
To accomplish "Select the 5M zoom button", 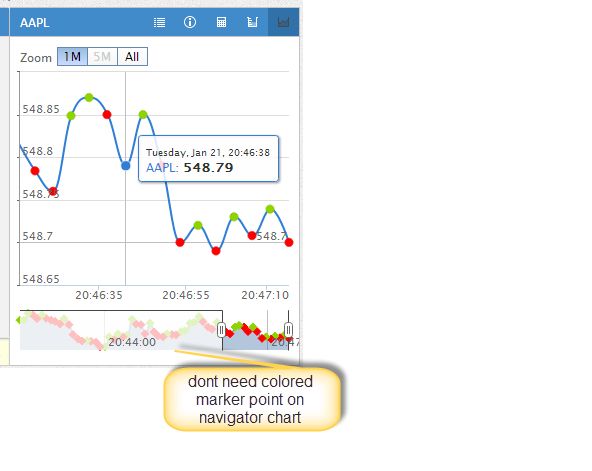I will [102, 57].
